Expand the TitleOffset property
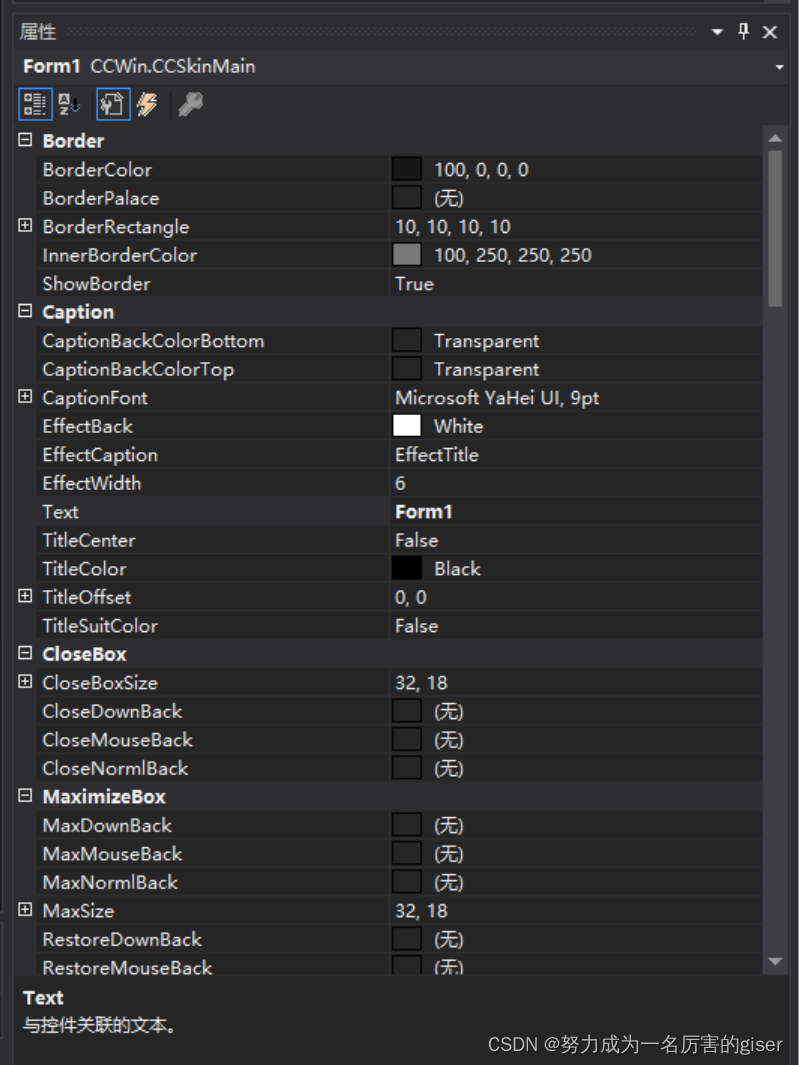 25,596
